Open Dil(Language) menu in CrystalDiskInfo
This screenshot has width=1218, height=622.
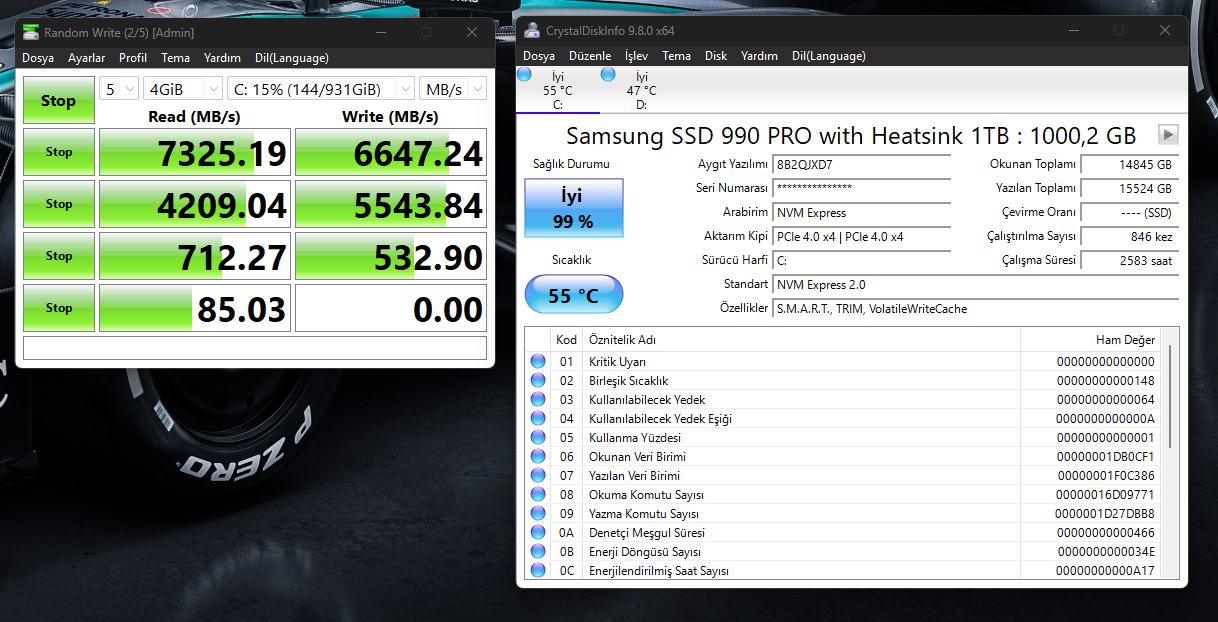click(x=830, y=56)
